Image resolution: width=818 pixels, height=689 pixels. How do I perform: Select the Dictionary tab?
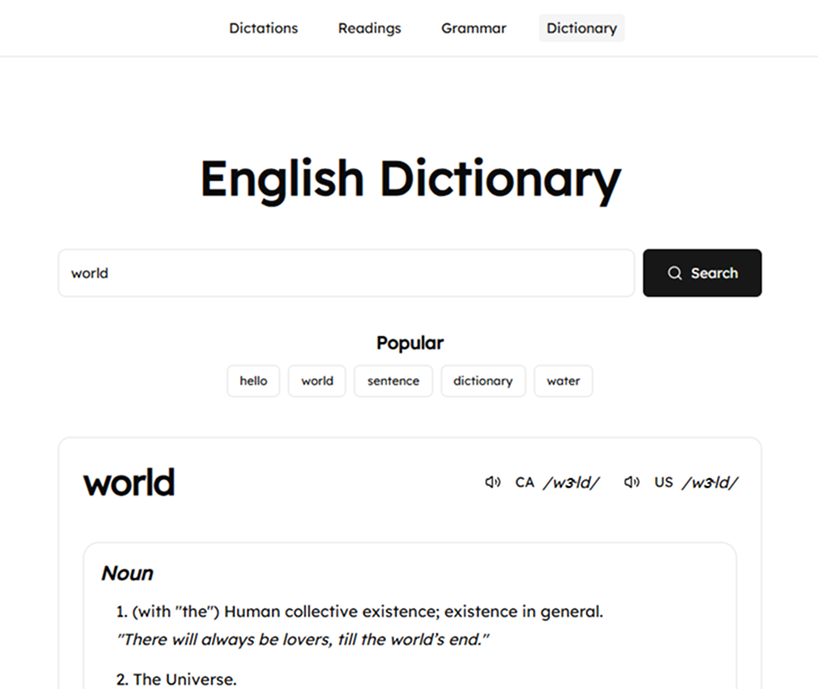[x=581, y=28]
